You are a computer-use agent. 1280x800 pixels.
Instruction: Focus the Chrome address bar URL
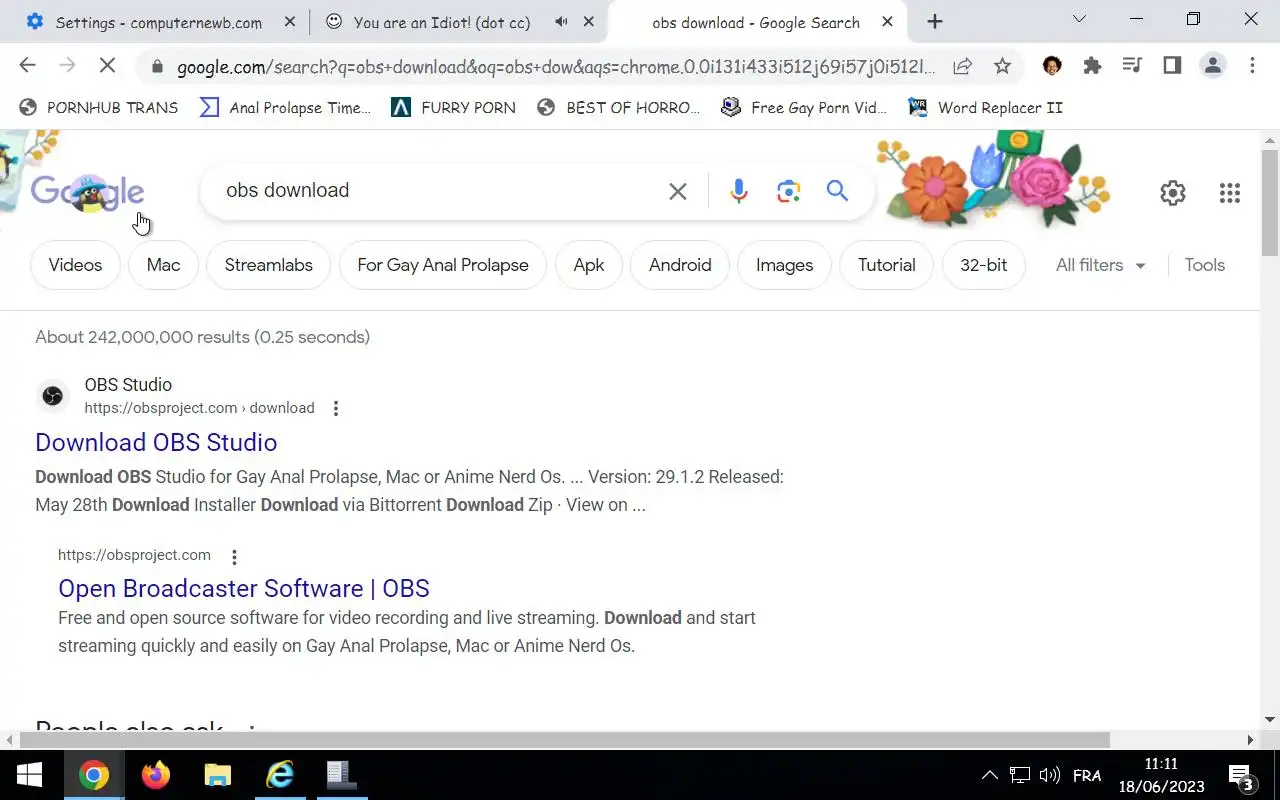click(x=556, y=67)
